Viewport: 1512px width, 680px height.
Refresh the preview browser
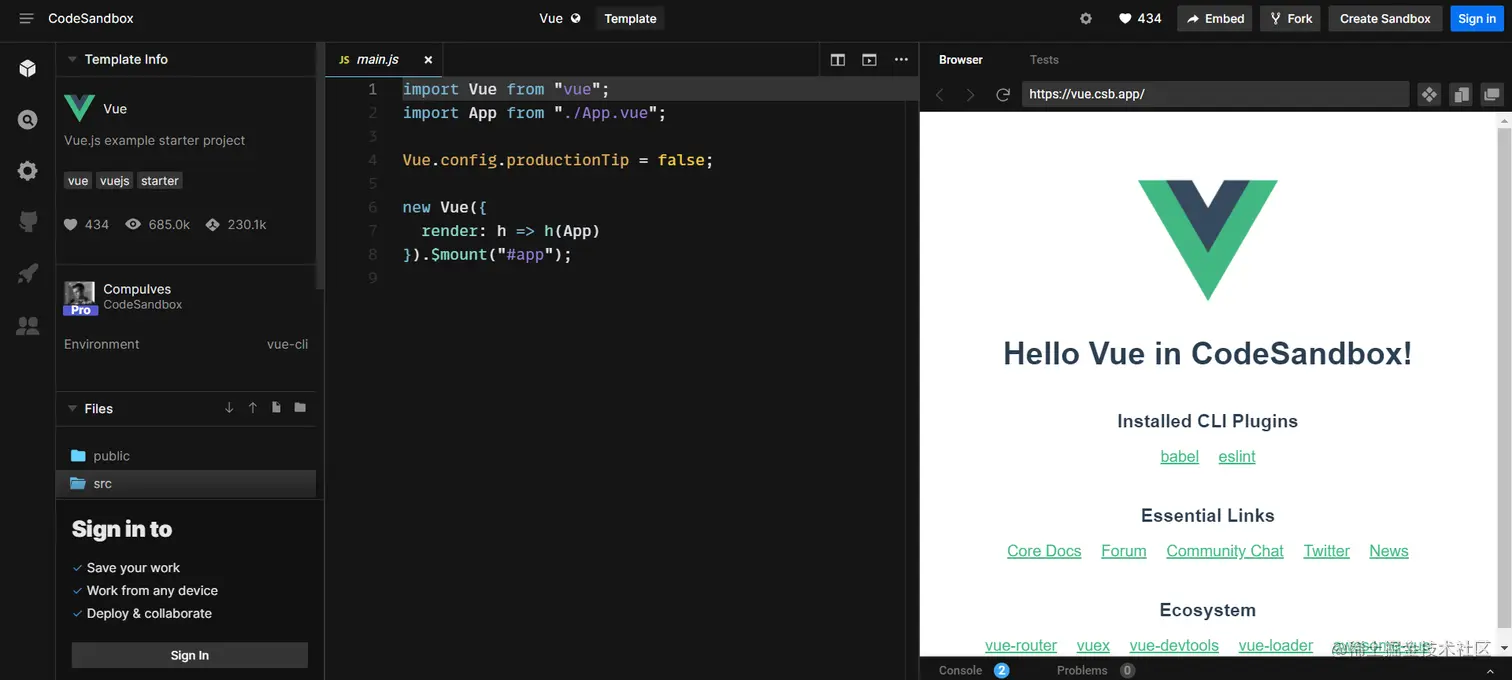[1003, 94]
